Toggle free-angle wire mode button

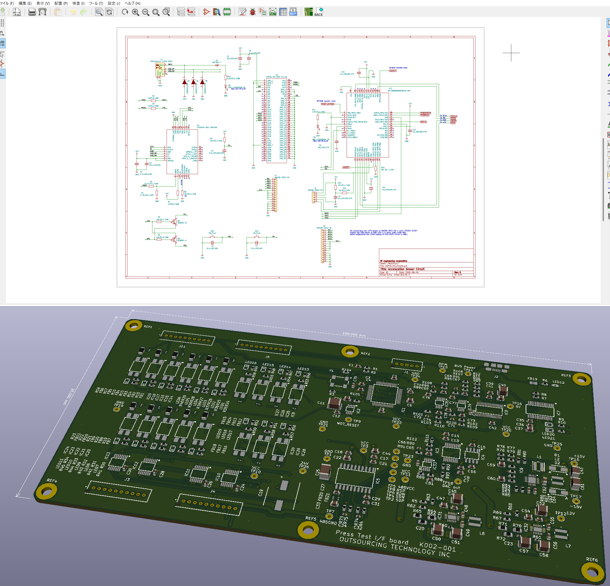point(2,74)
